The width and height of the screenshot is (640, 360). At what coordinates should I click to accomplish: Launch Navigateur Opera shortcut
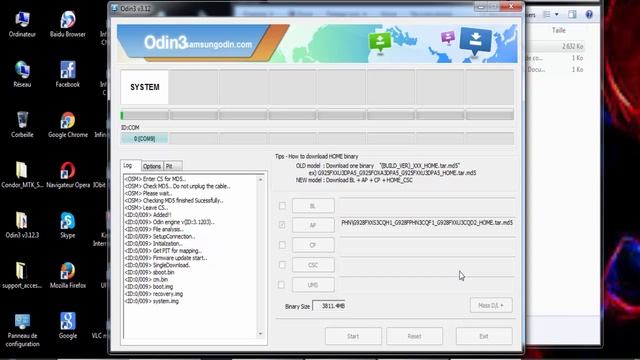pyautogui.click(x=68, y=175)
